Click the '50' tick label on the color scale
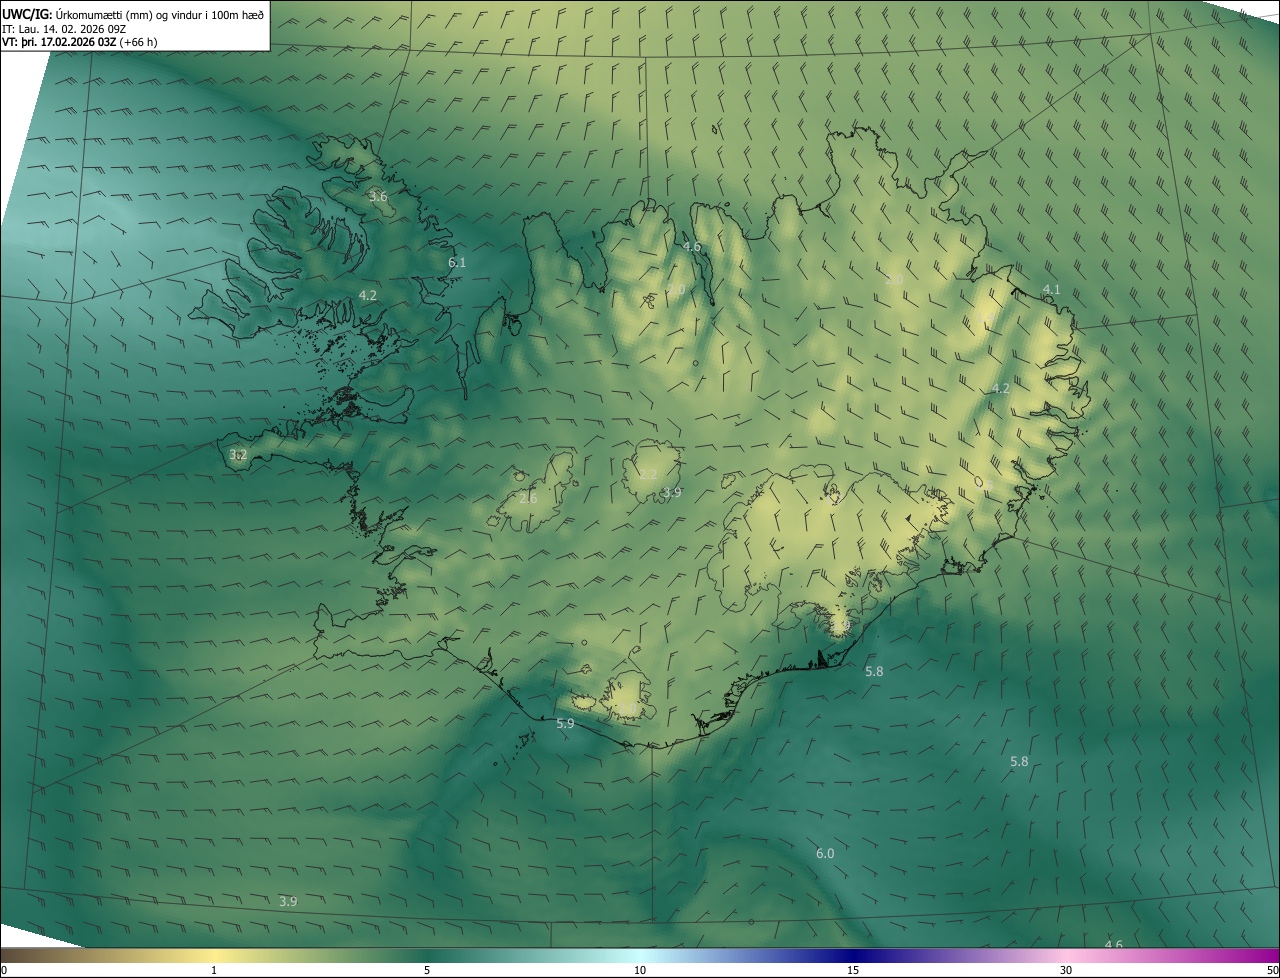 coord(1272,970)
